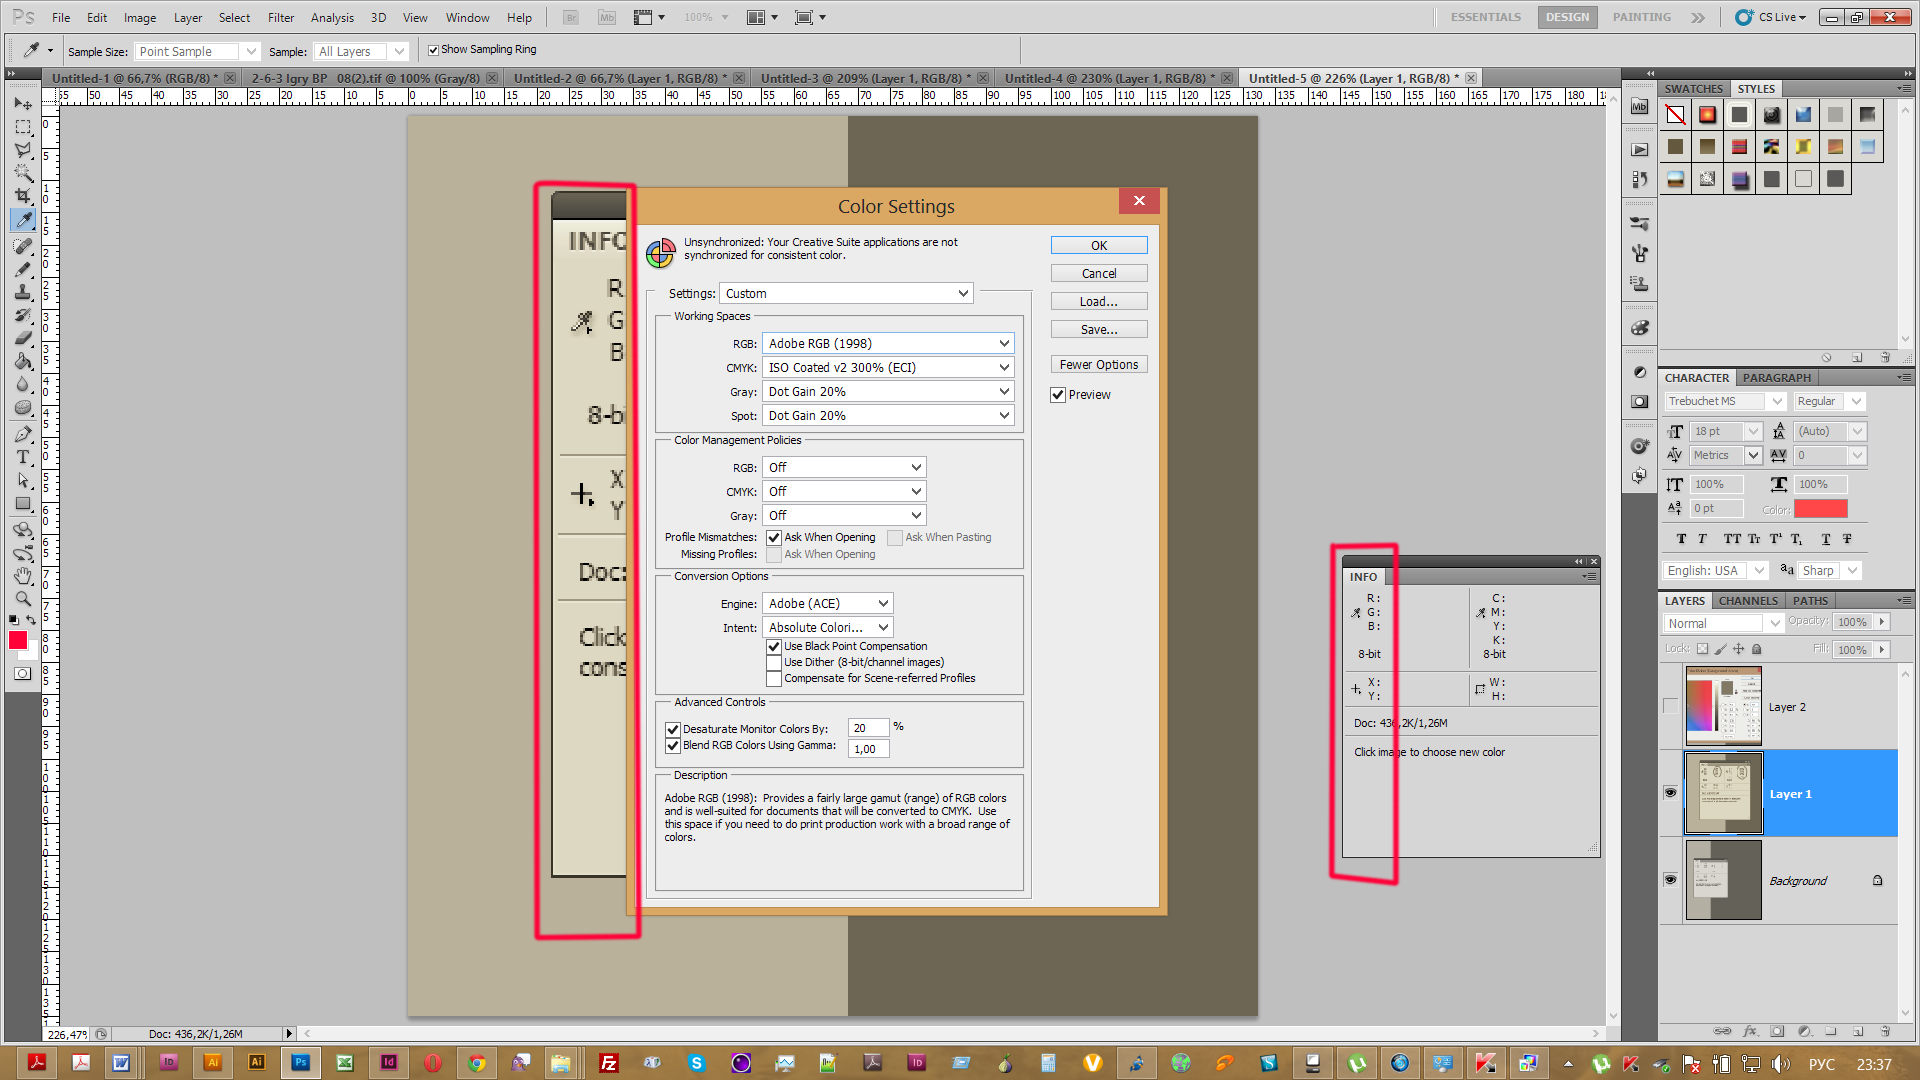
Task: Open Intent Absolute Colorimetric dropdown
Action: 827,627
